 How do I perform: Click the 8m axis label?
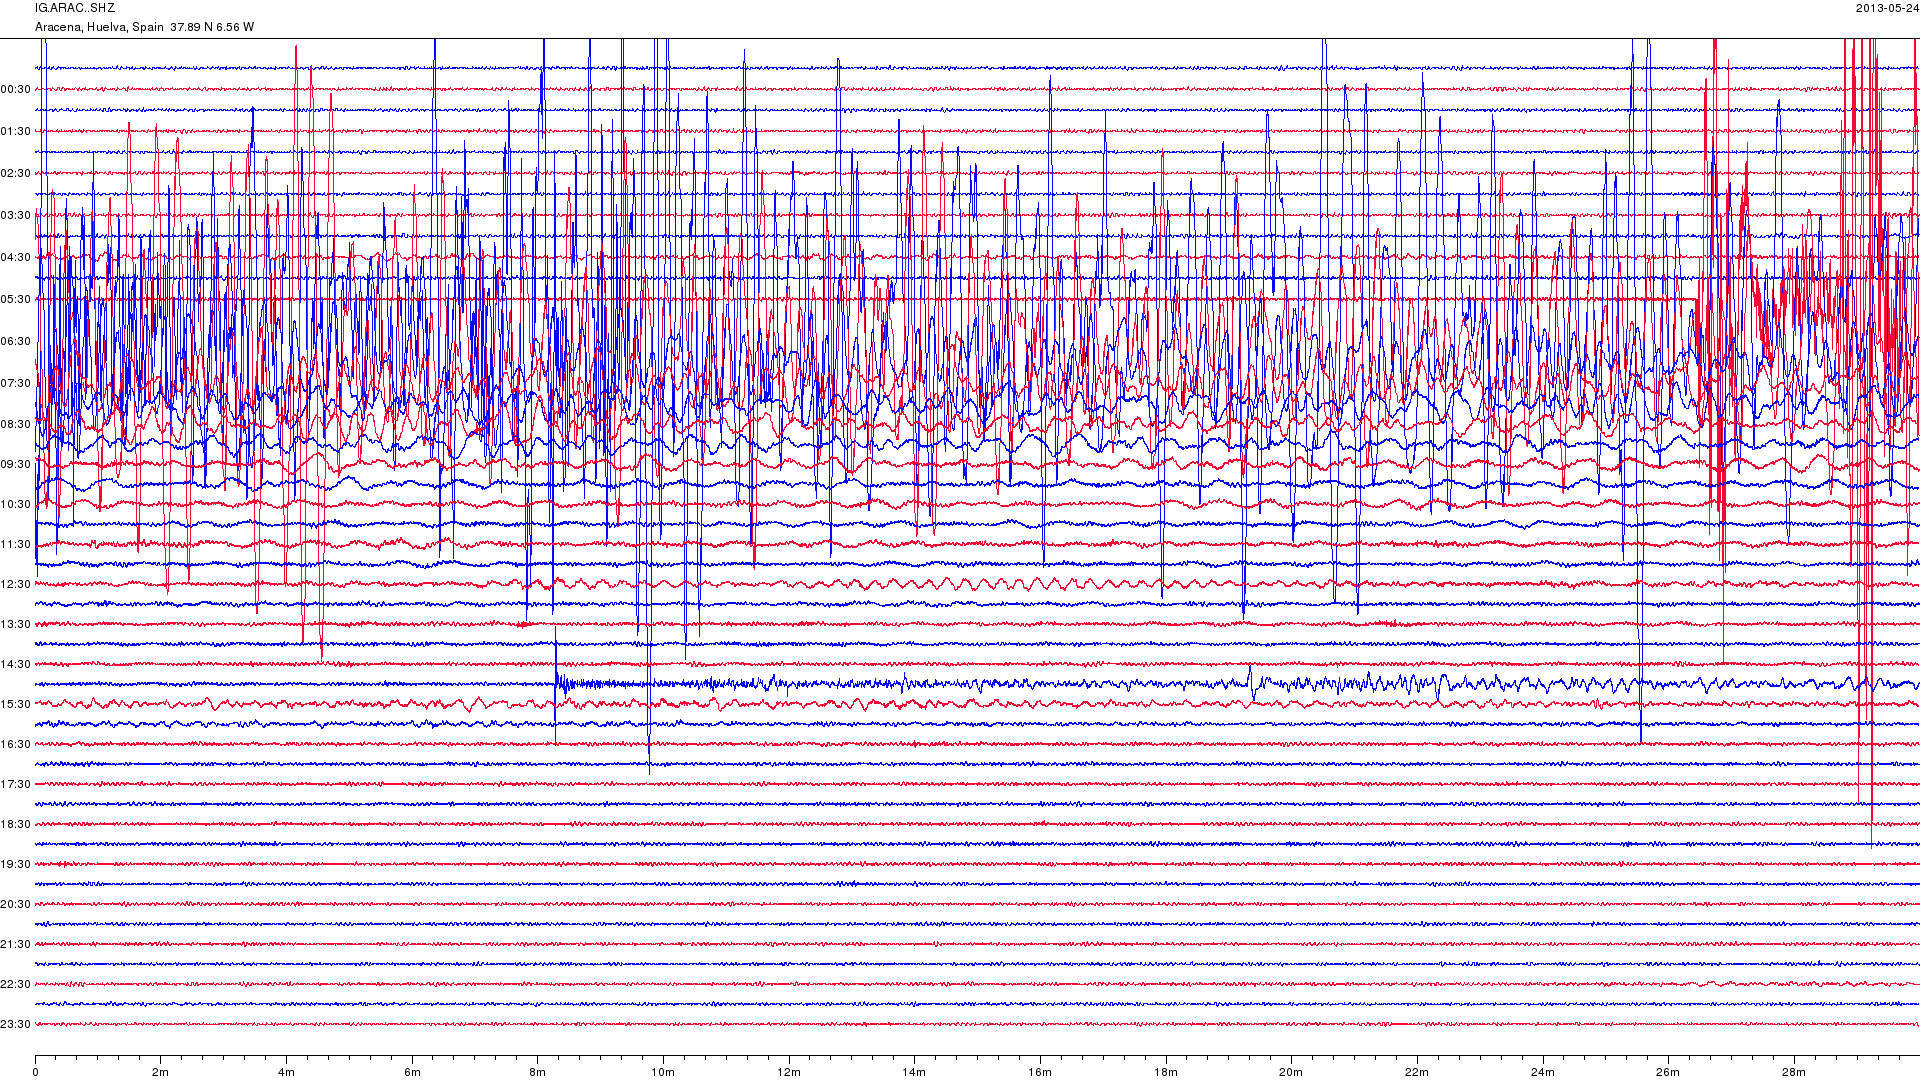[x=538, y=1072]
